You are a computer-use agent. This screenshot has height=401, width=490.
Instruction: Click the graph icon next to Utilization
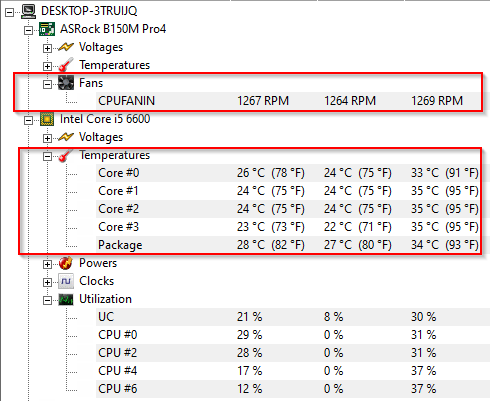pos(66,299)
